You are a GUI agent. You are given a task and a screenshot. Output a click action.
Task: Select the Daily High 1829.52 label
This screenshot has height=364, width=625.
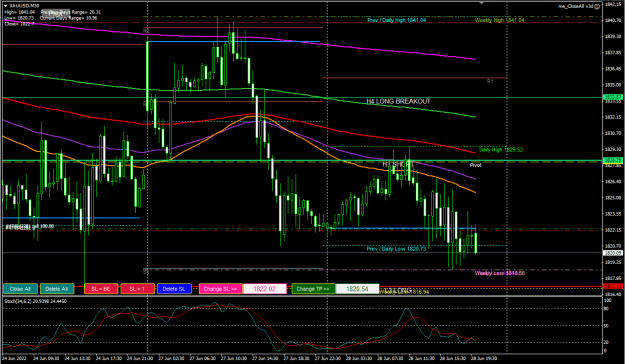[x=501, y=150]
